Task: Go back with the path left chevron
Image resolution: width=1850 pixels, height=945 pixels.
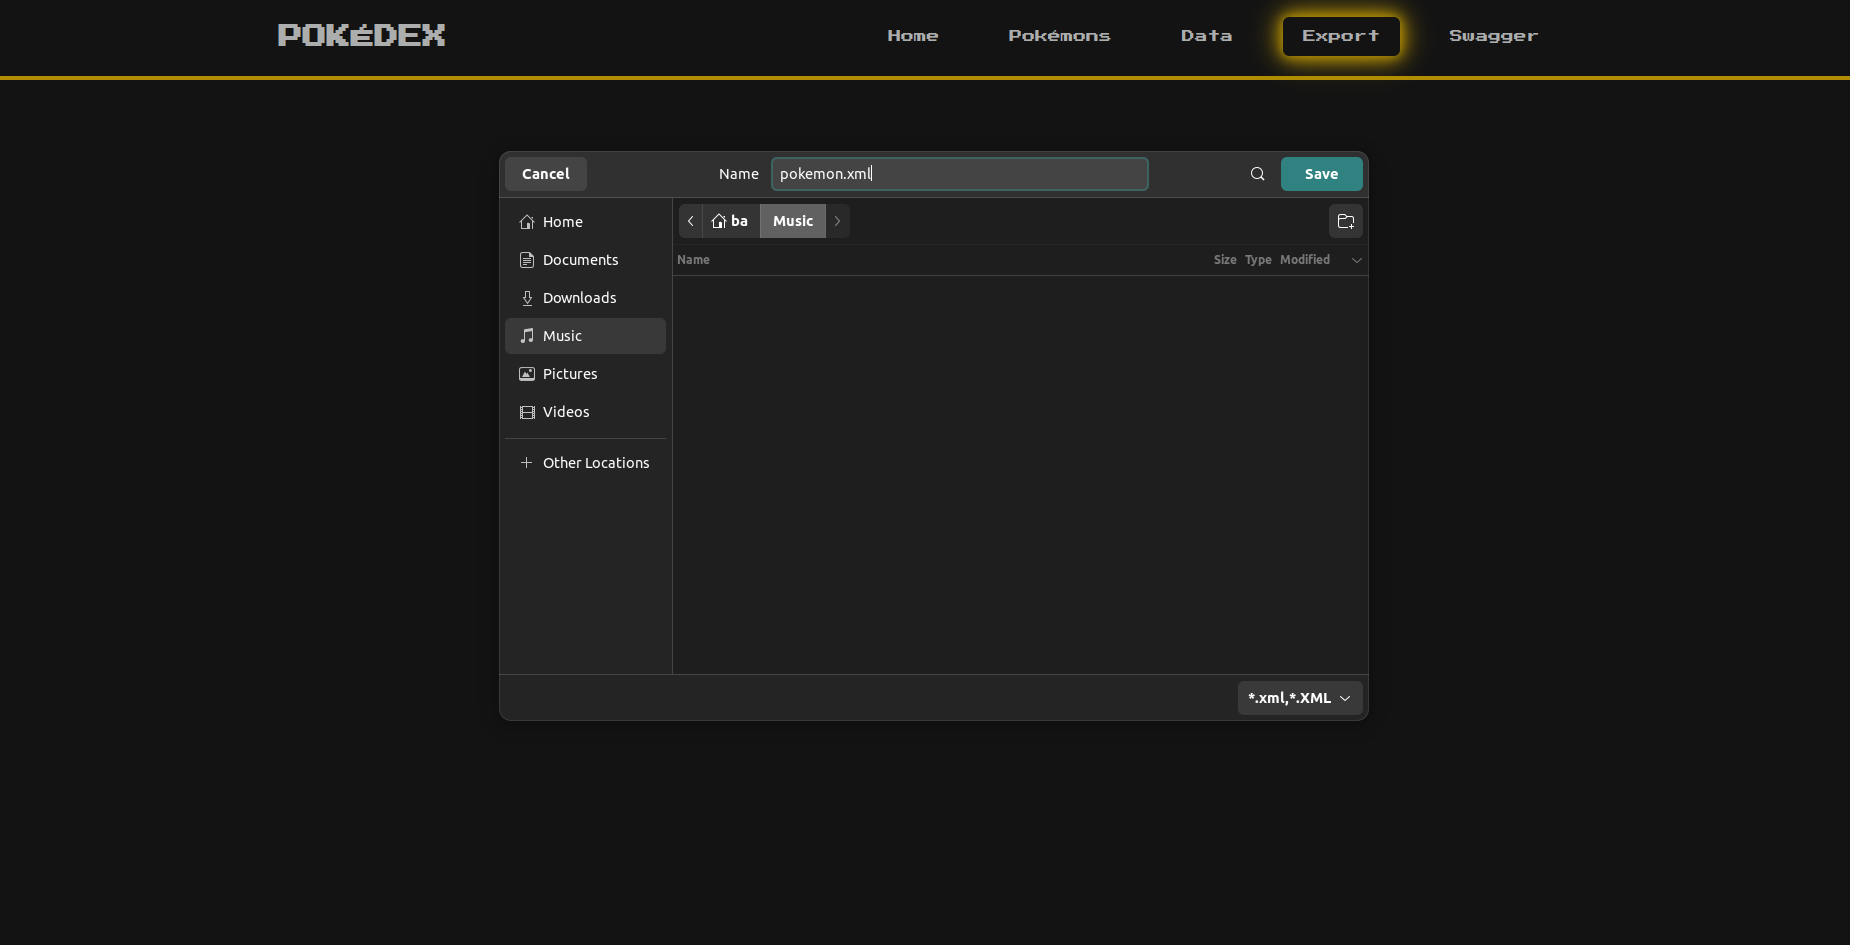Action: pyautogui.click(x=690, y=221)
